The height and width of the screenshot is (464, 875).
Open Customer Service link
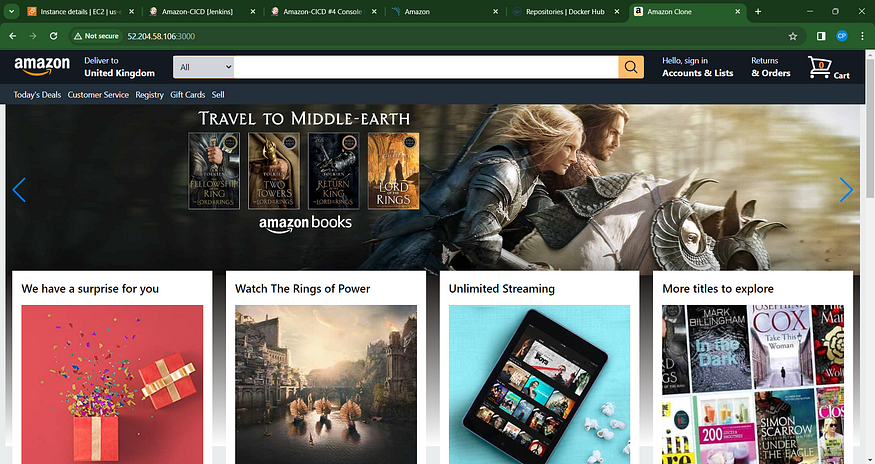pyautogui.click(x=98, y=95)
